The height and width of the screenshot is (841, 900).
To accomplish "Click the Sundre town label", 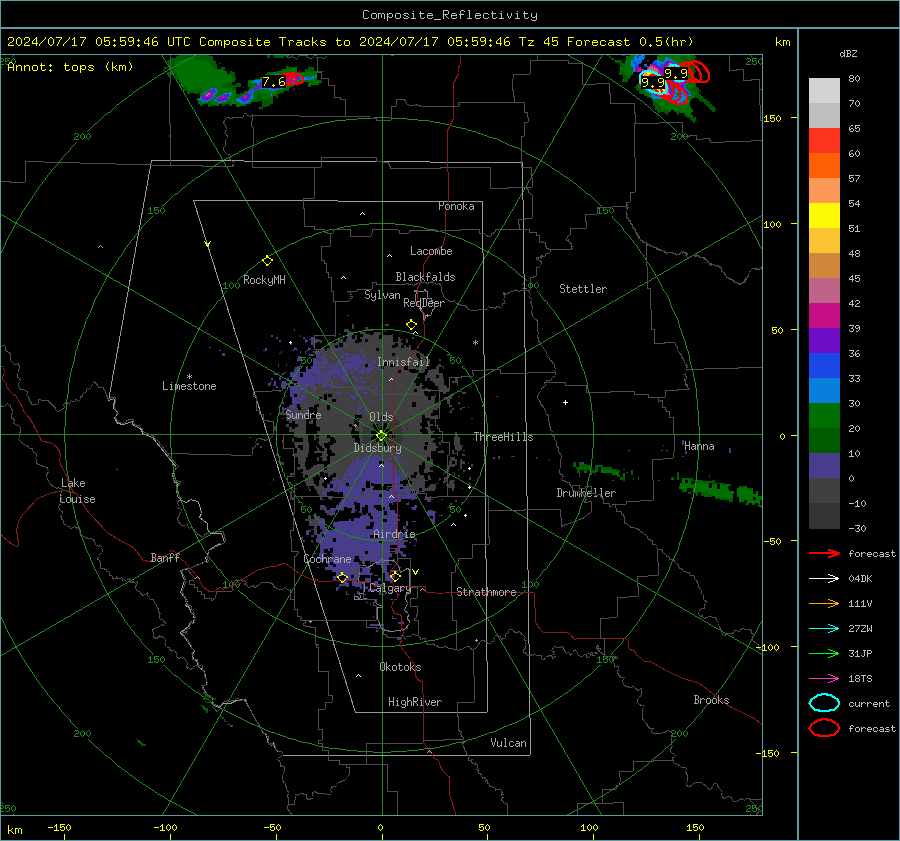I will pyautogui.click(x=303, y=415).
